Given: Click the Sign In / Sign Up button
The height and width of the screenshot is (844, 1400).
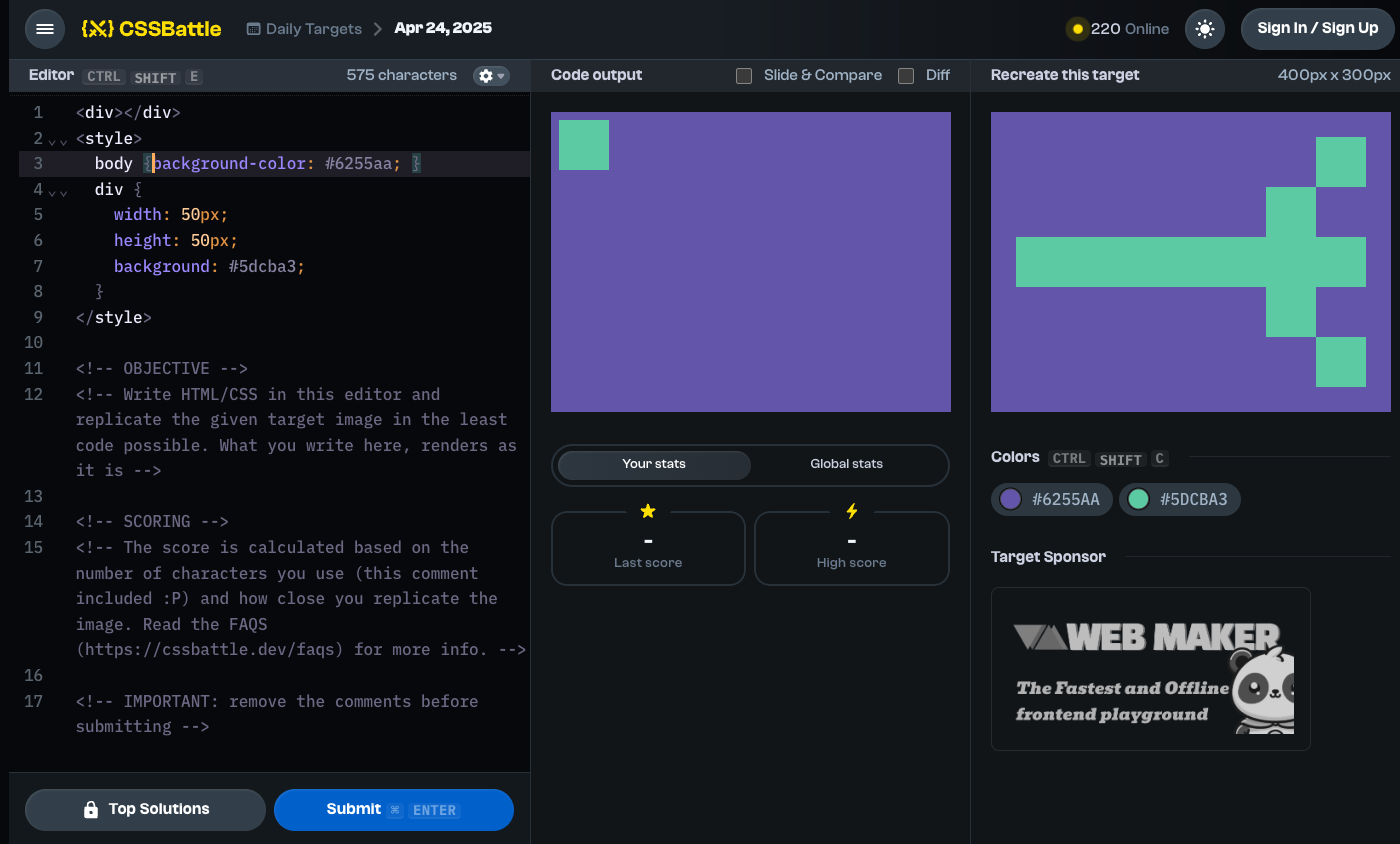Looking at the screenshot, I should click(x=1317, y=29).
